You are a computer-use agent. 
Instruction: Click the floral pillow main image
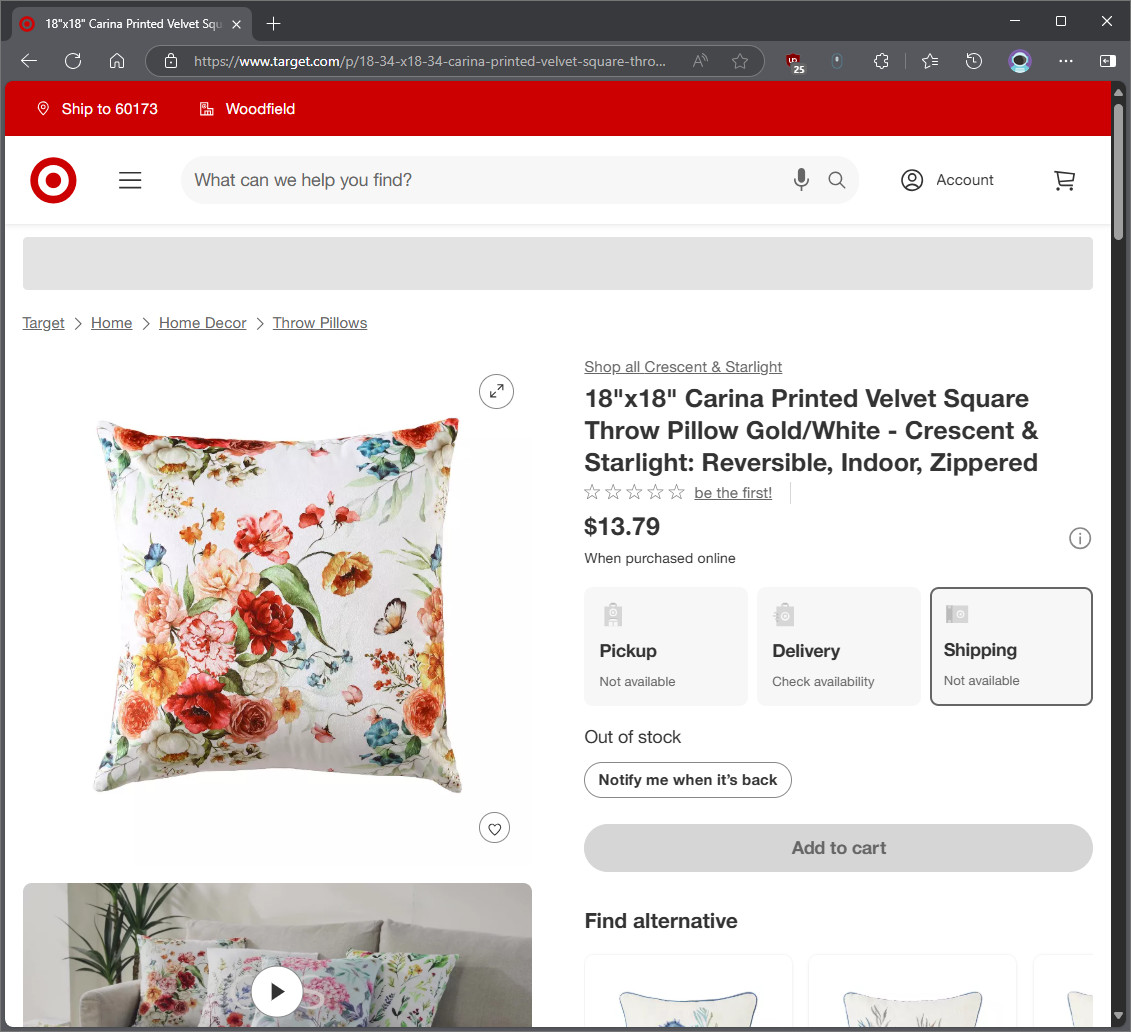[278, 606]
